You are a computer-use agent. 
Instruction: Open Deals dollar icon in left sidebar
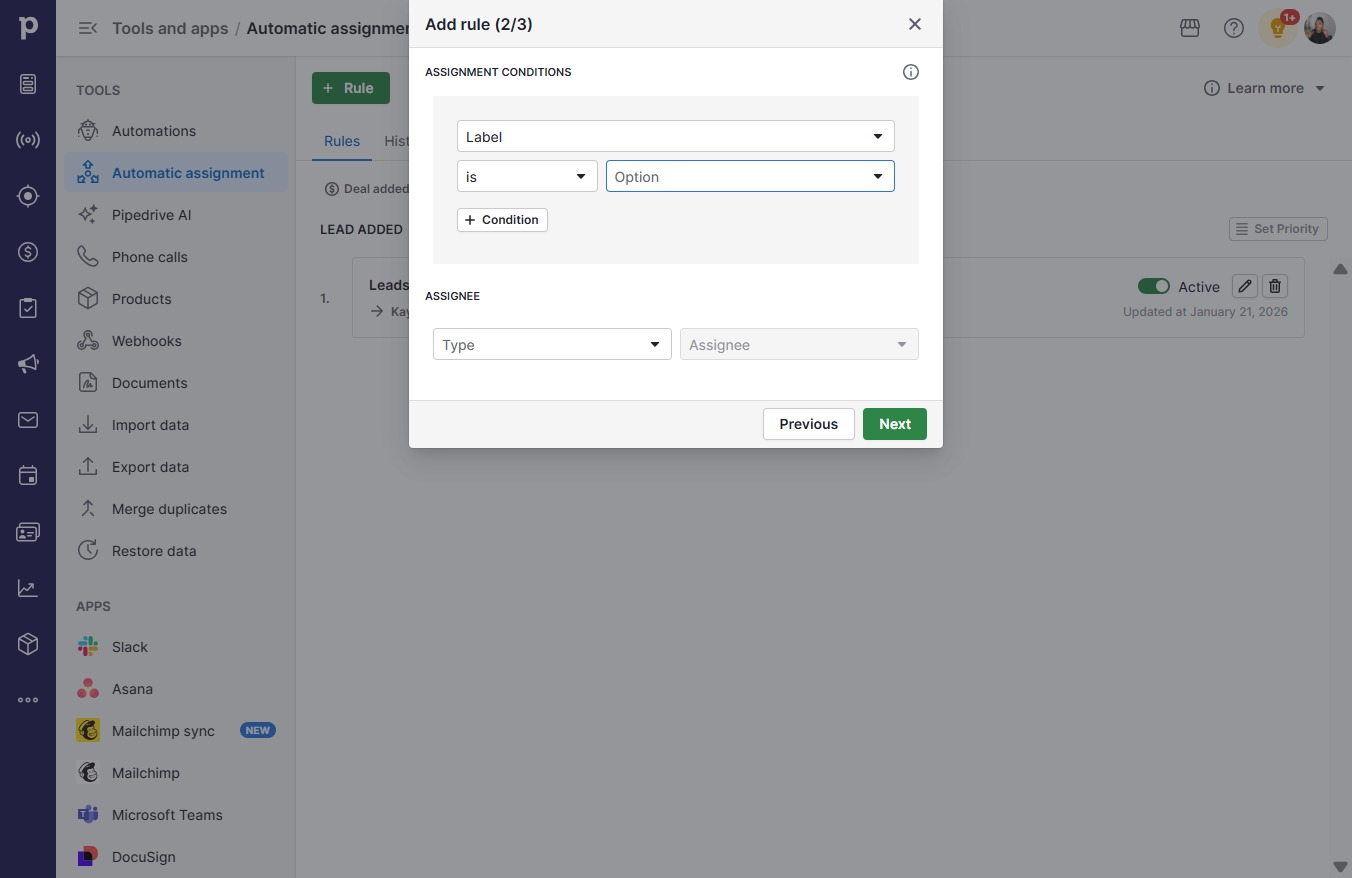point(28,252)
